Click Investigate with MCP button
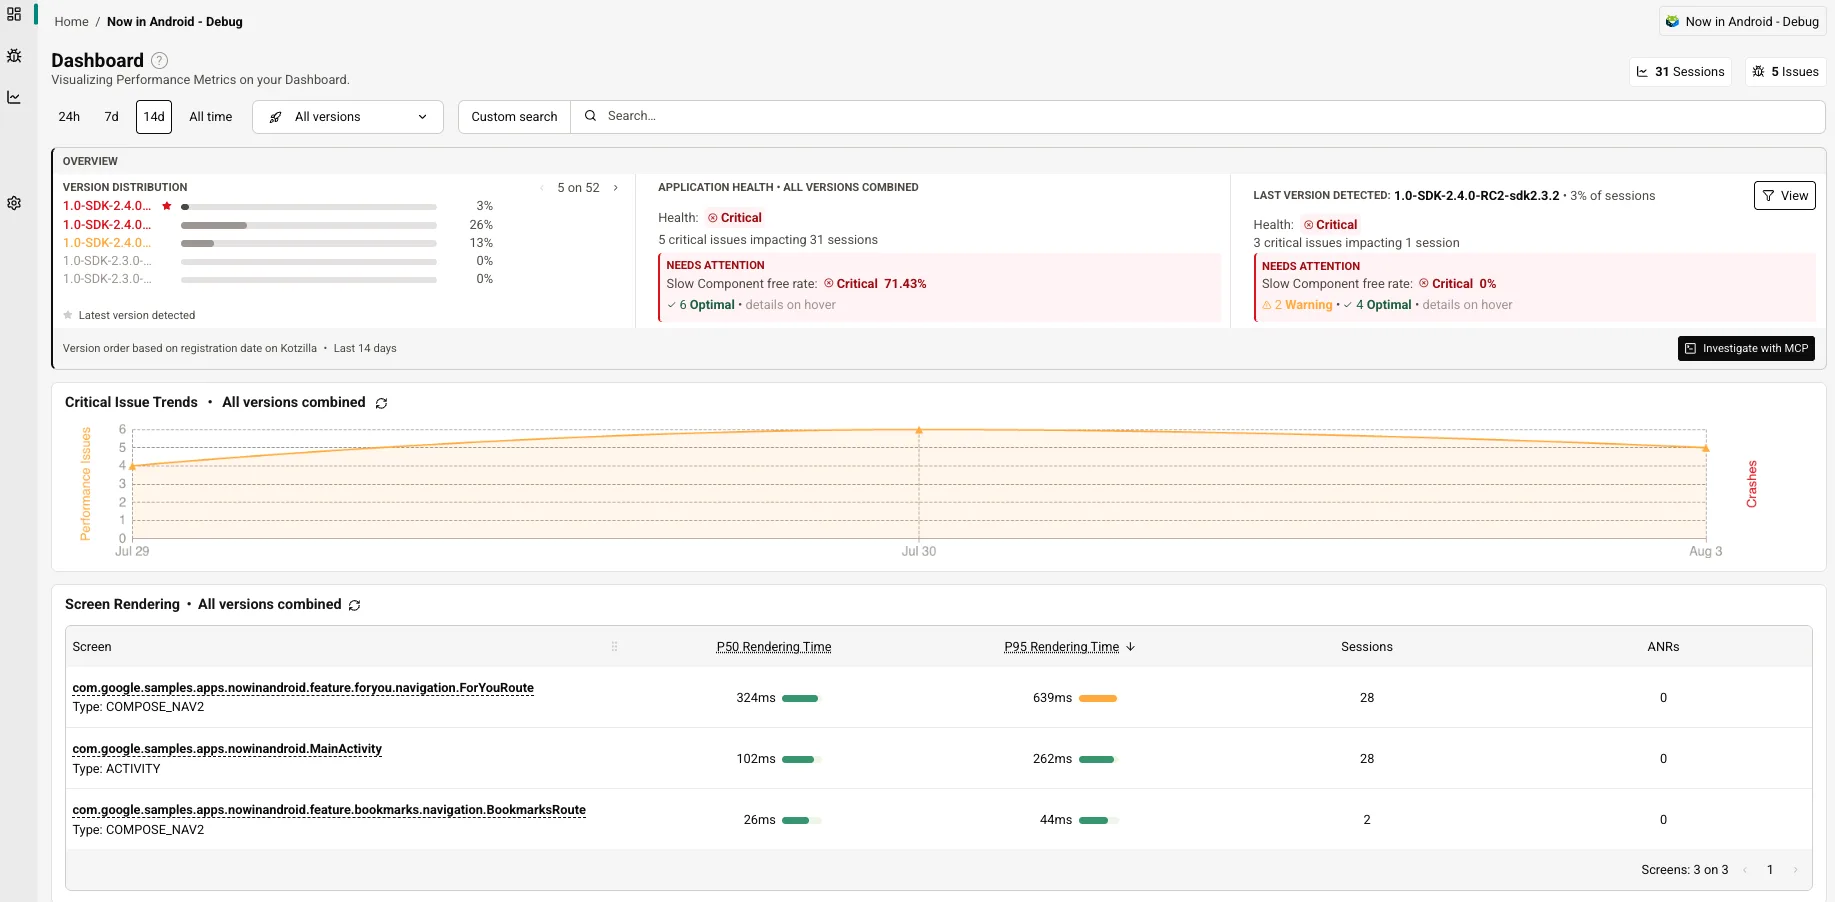The height and width of the screenshot is (902, 1835). coord(1746,348)
